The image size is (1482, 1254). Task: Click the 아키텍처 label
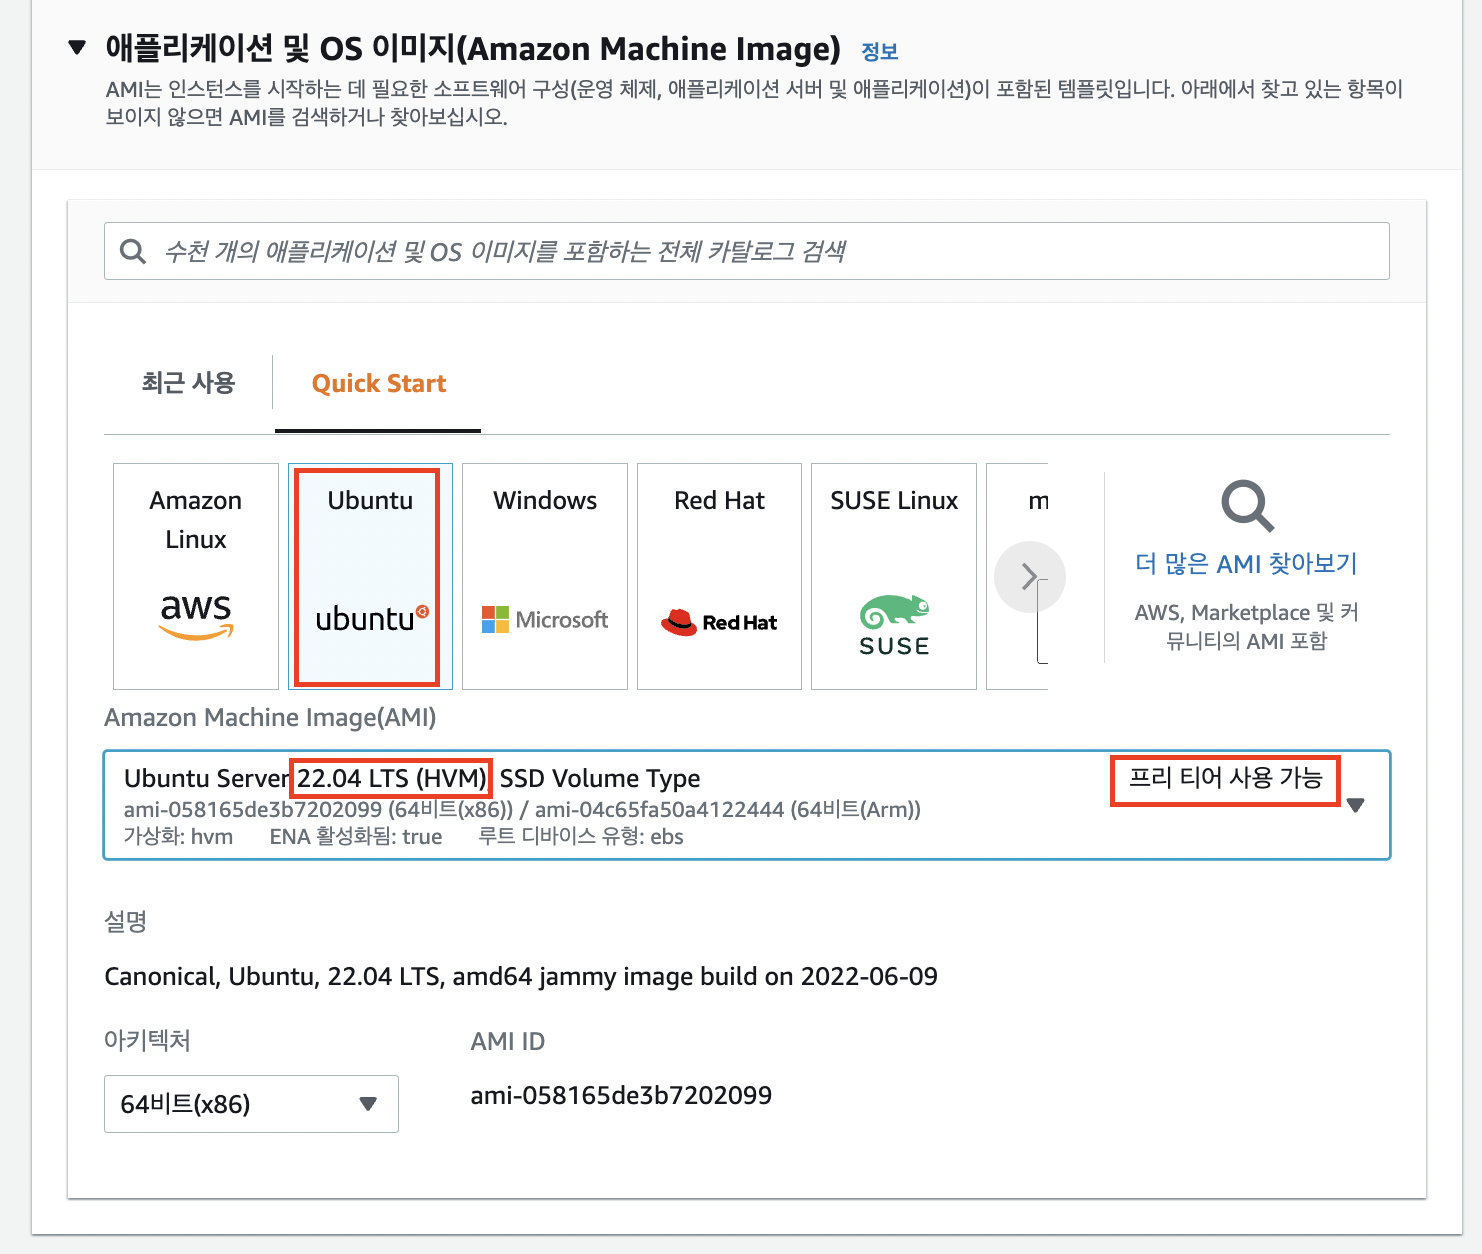coord(147,1040)
